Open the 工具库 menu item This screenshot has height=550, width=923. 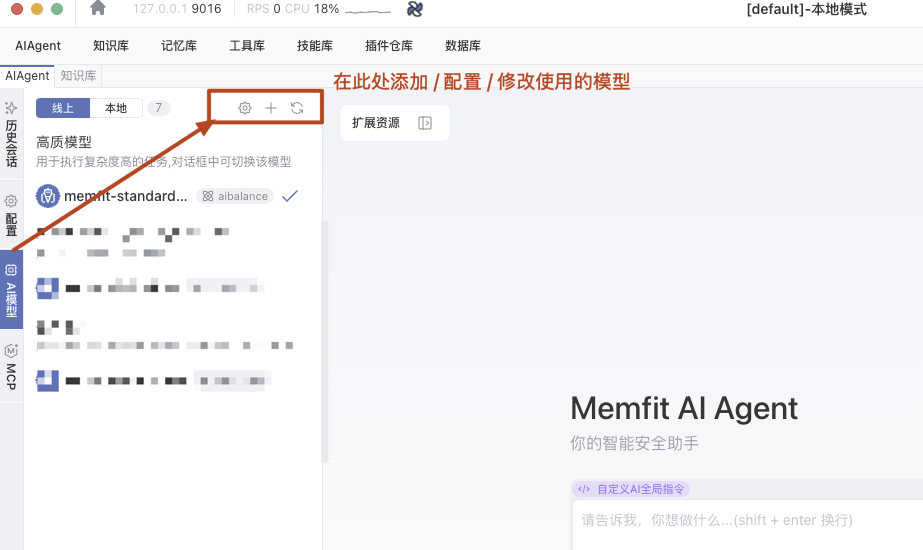[247, 46]
